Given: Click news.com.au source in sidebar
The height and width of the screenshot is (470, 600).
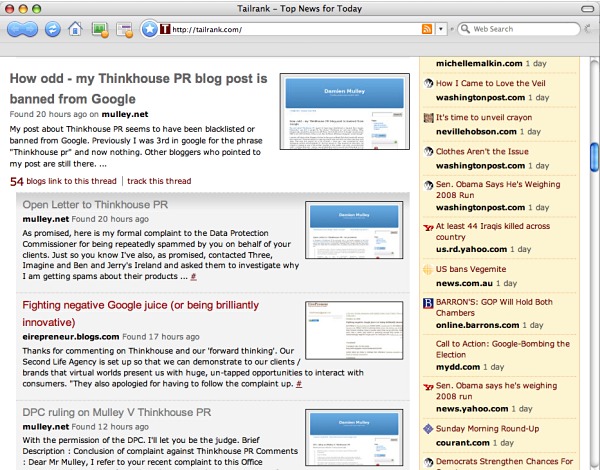Looking at the screenshot, I should tap(464, 284).
